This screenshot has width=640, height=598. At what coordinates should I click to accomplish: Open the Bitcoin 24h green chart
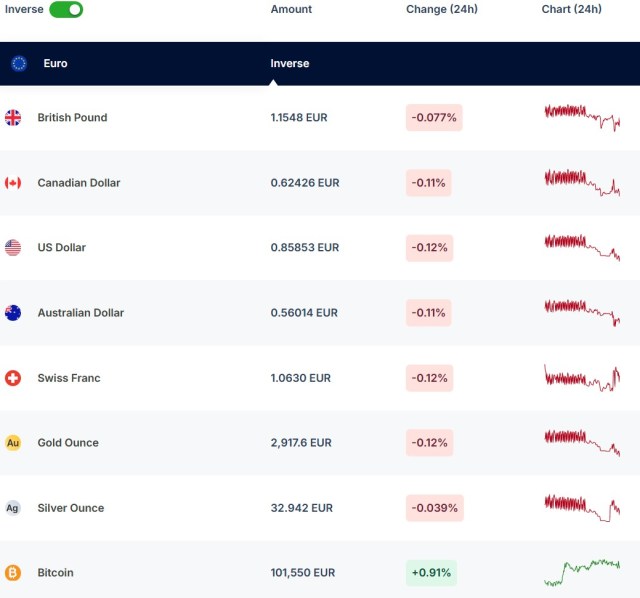click(582, 572)
